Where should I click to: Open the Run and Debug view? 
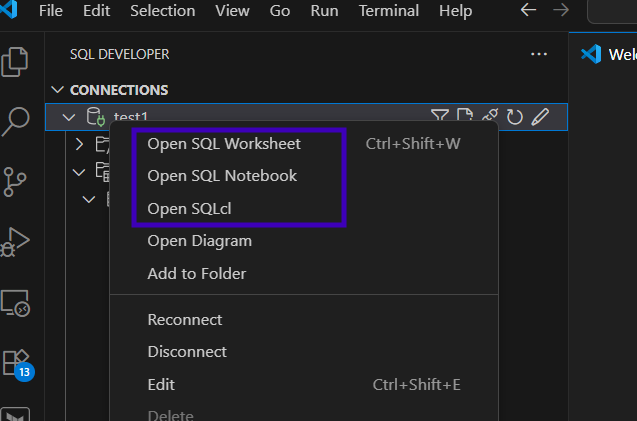coord(15,242)
